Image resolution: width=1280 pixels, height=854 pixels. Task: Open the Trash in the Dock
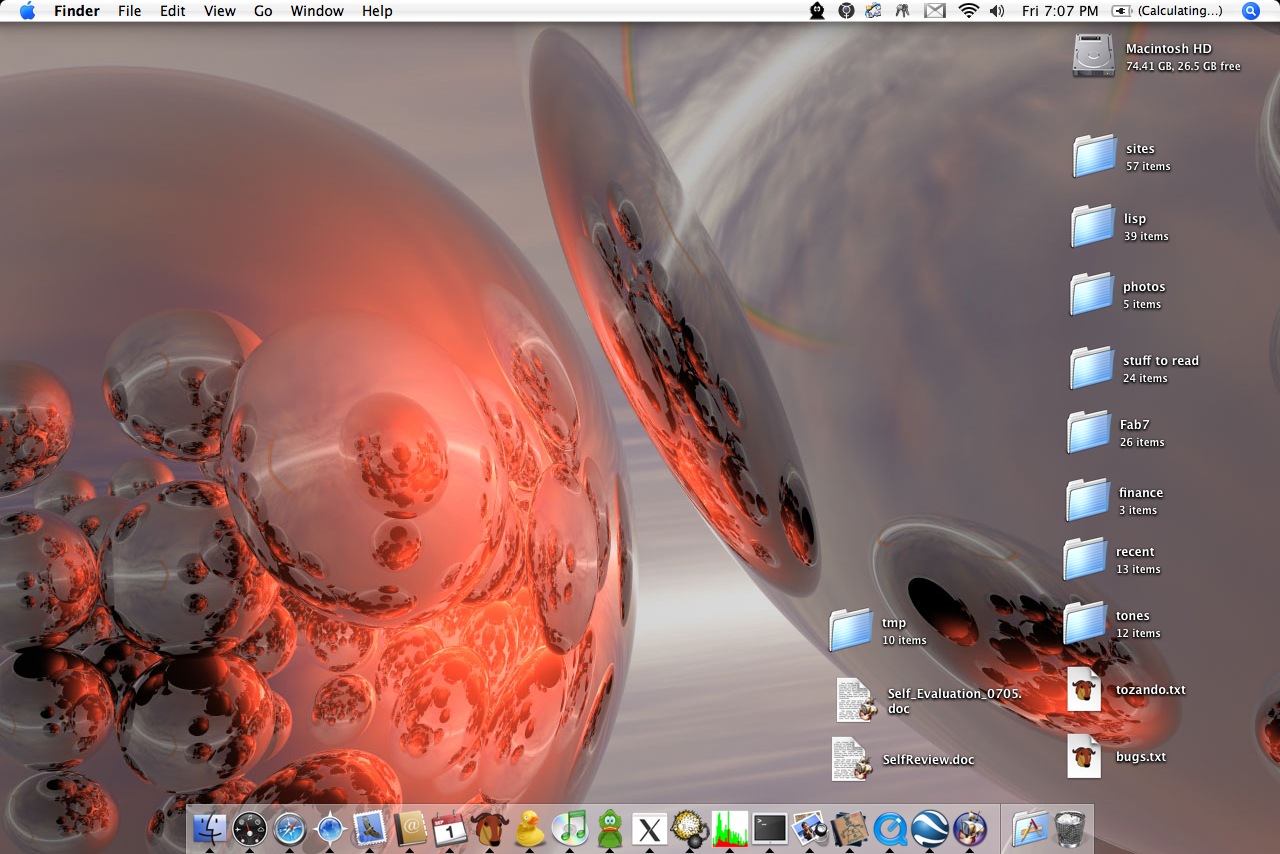1070,828
